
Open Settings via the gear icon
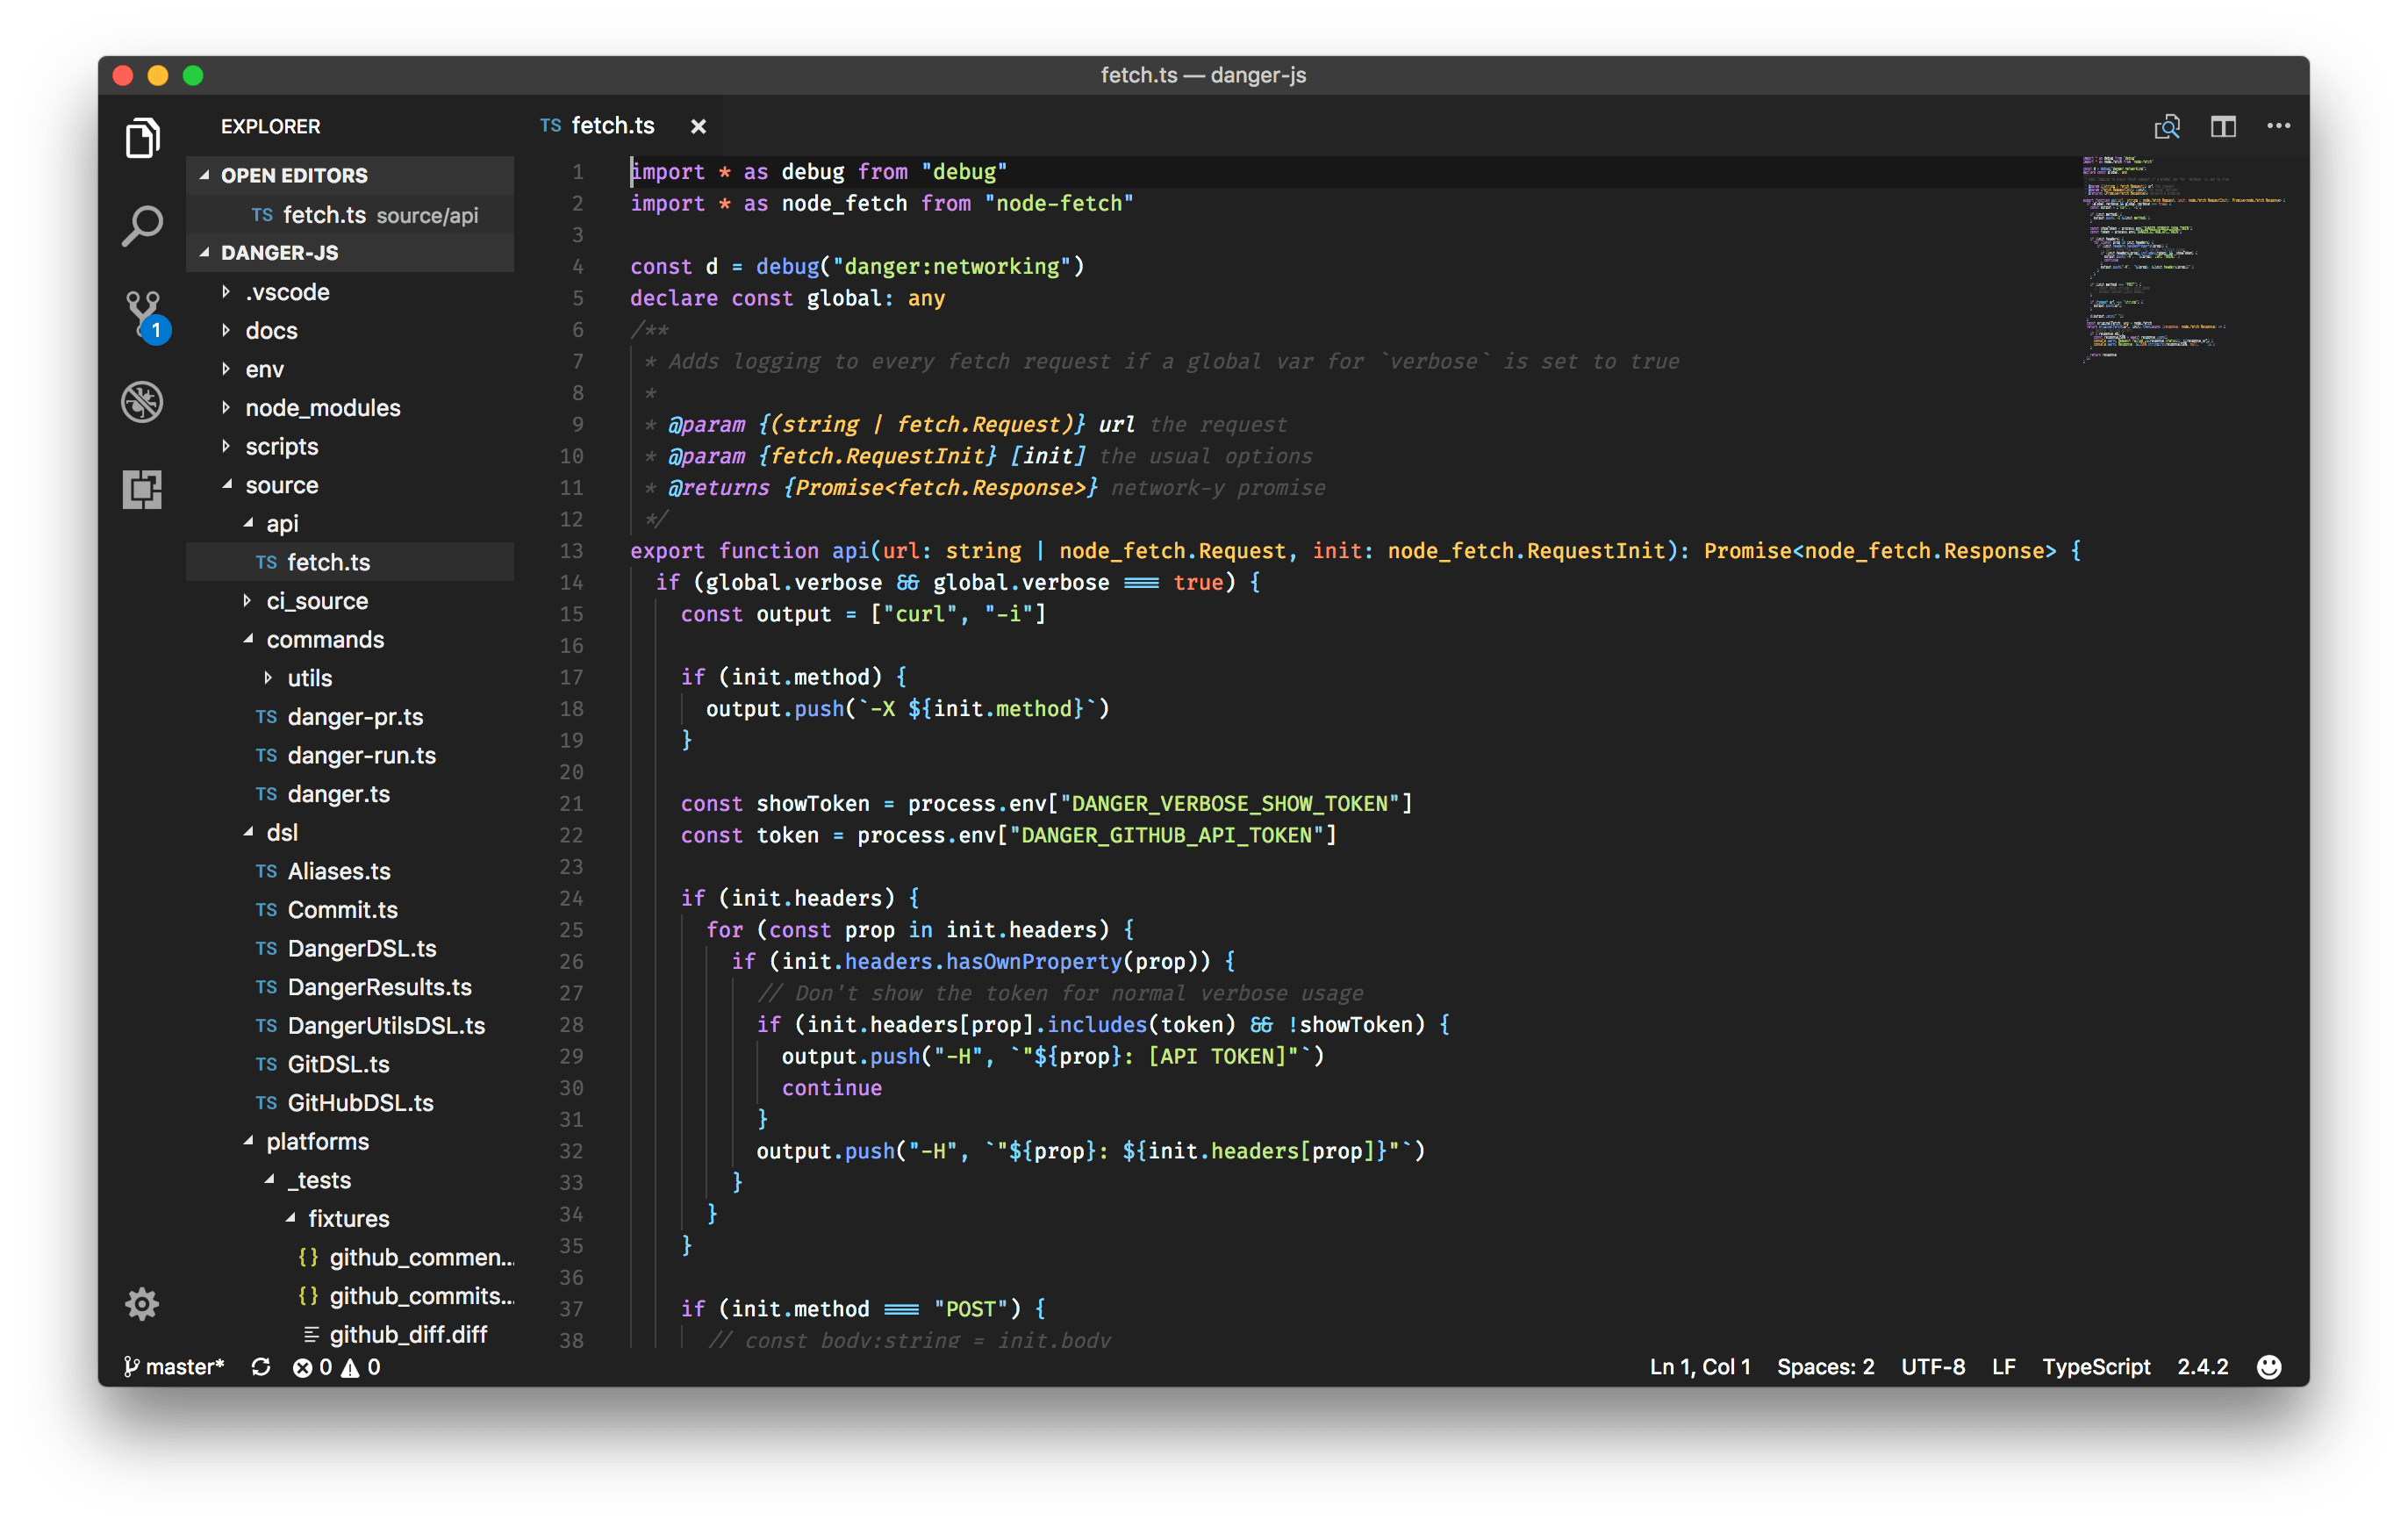coord(141,1303)
